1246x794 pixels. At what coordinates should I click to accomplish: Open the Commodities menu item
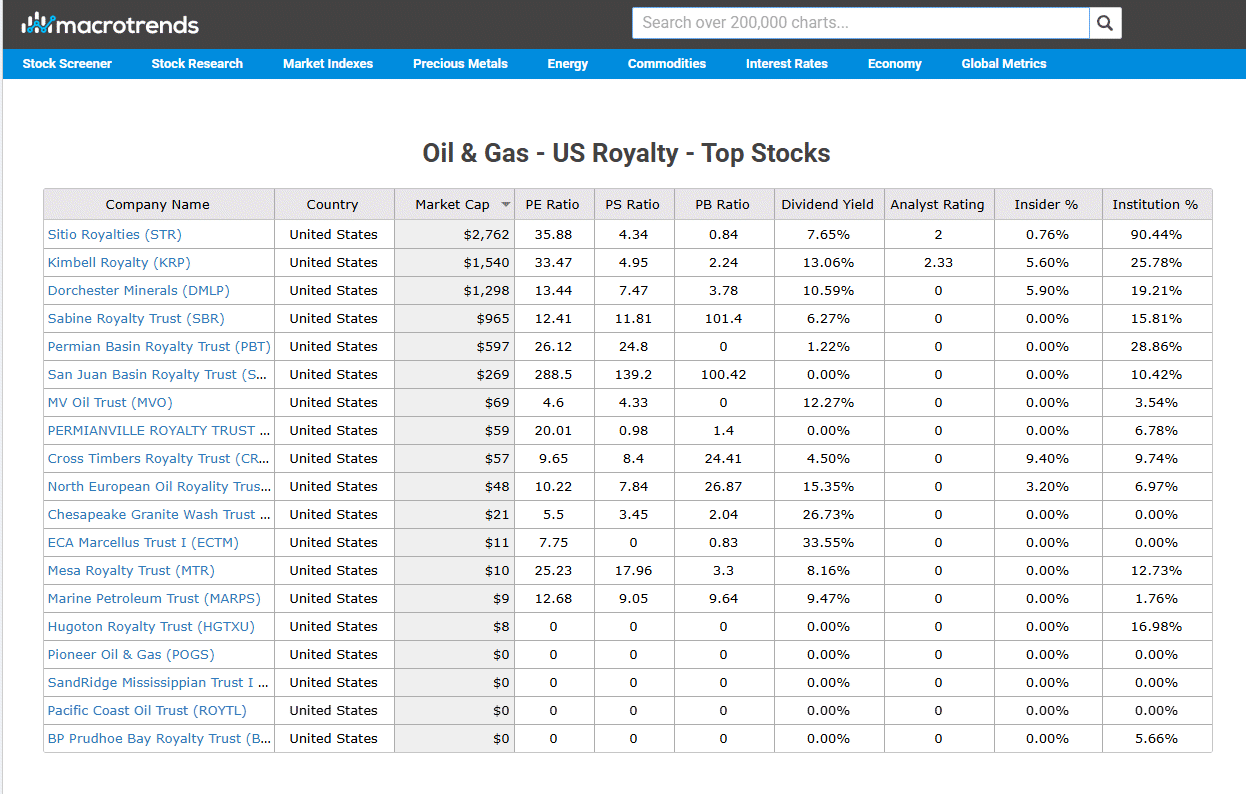pyautogui.click(x=667, y=64)
